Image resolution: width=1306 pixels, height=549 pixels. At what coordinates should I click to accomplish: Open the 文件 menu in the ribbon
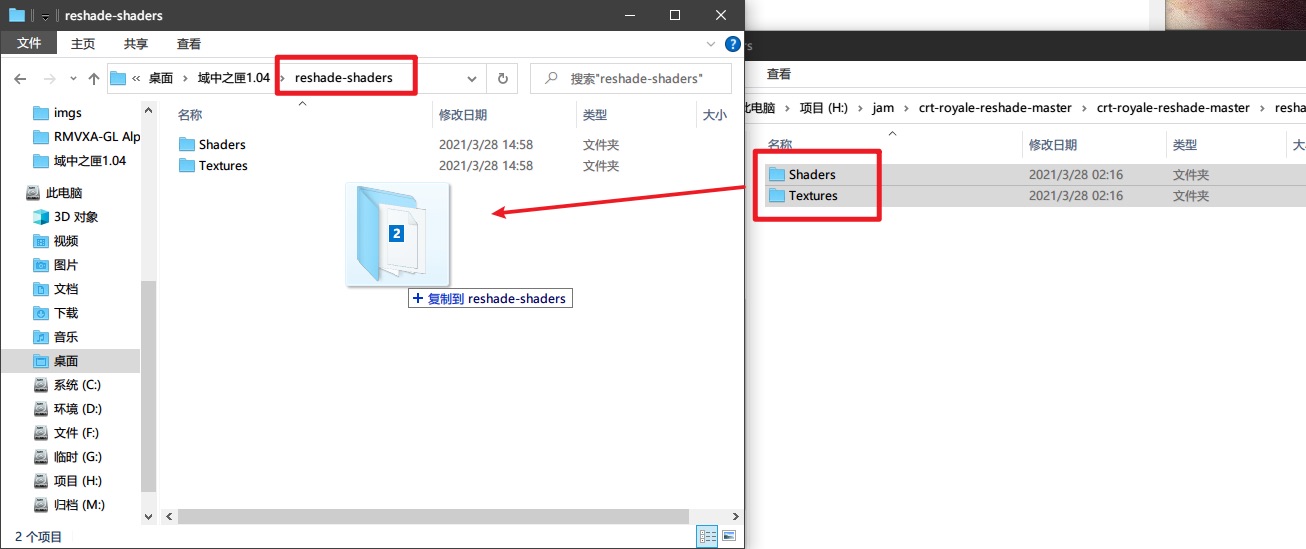point(29,44)
